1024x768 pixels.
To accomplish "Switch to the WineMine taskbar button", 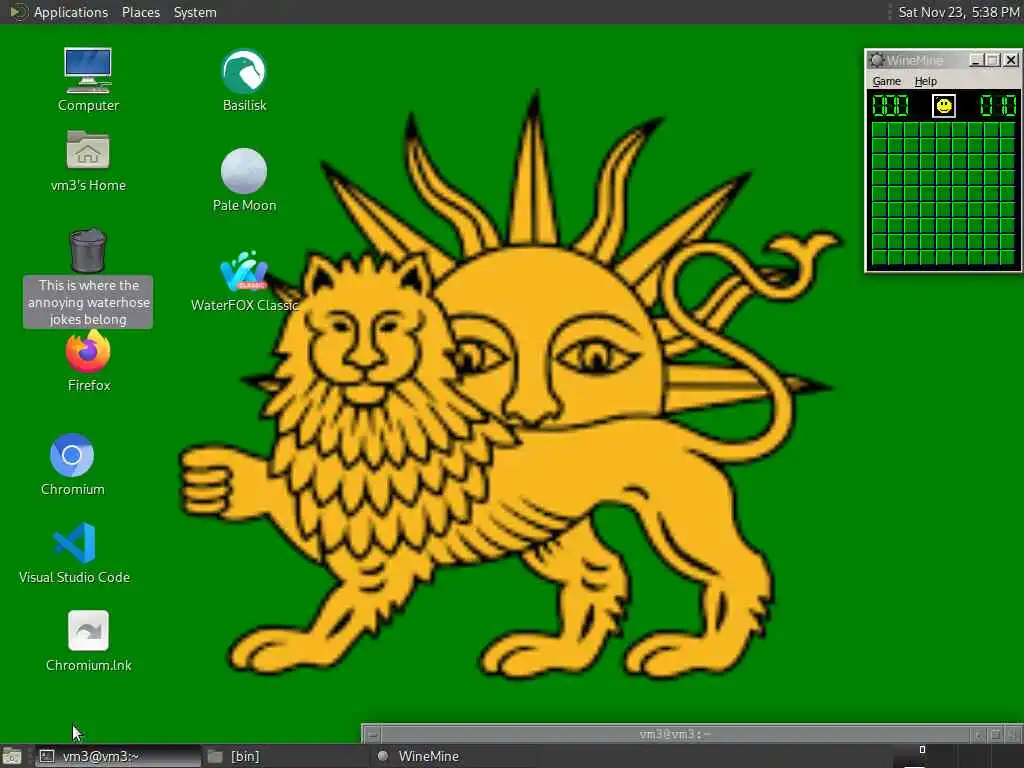I will [454, 756].
